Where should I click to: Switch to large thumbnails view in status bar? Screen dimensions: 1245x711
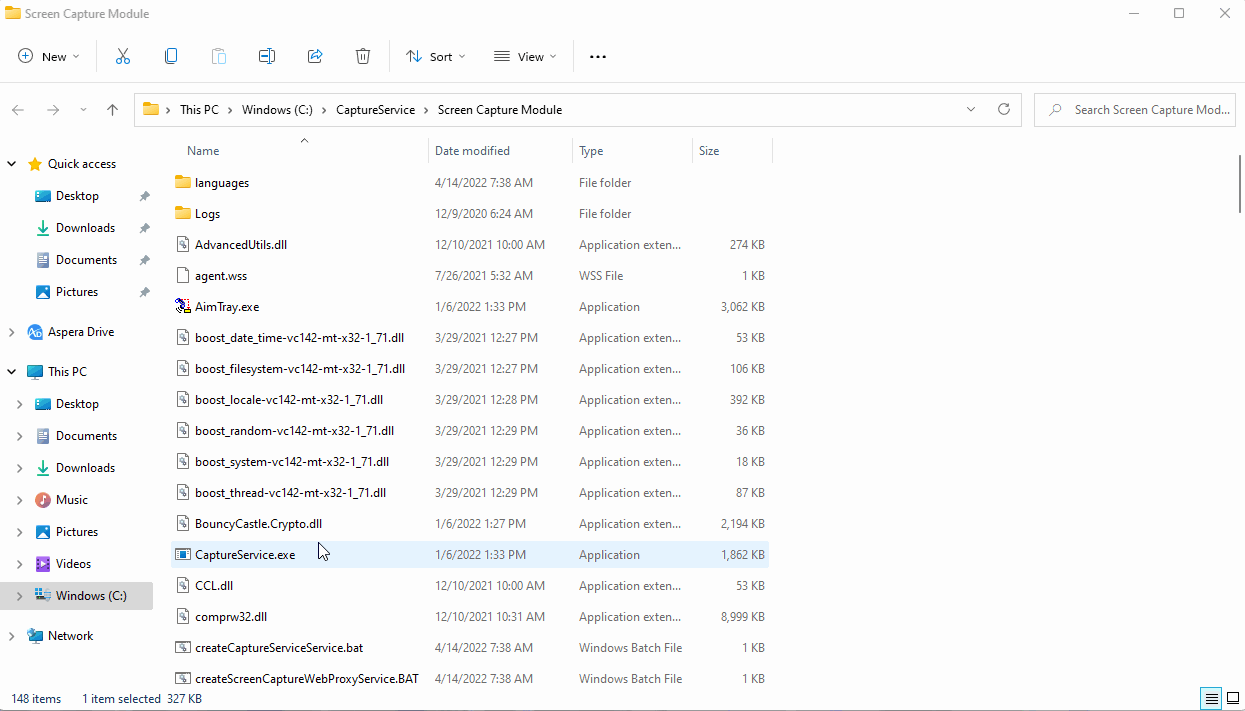(x=1232, y=698)
